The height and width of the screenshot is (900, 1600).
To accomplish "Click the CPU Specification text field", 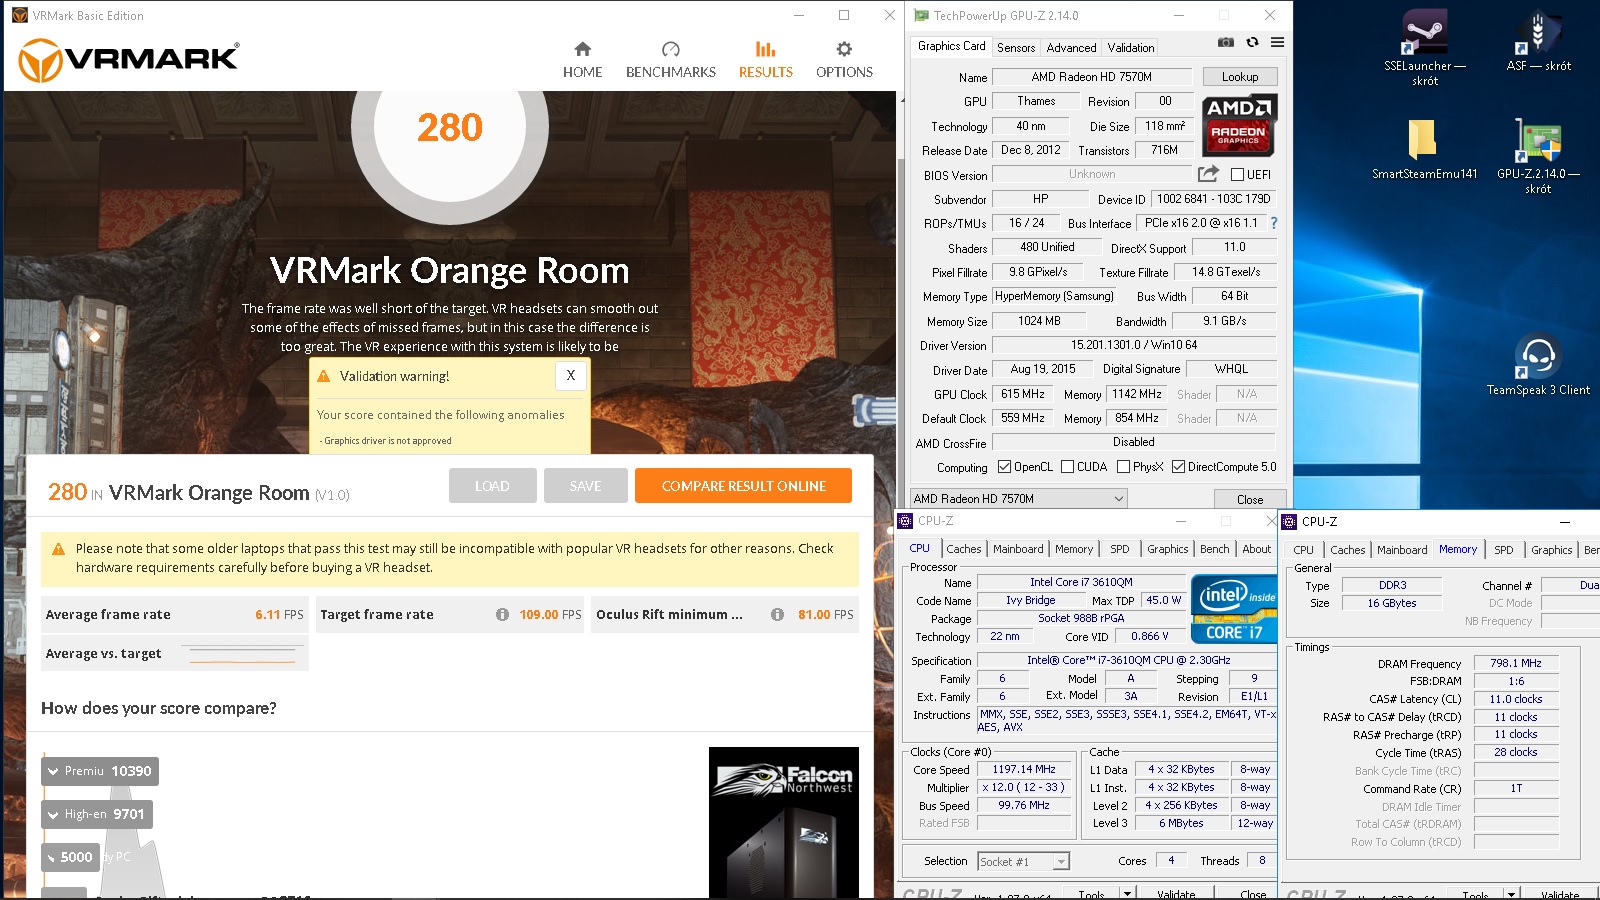I will (1128, 660).
